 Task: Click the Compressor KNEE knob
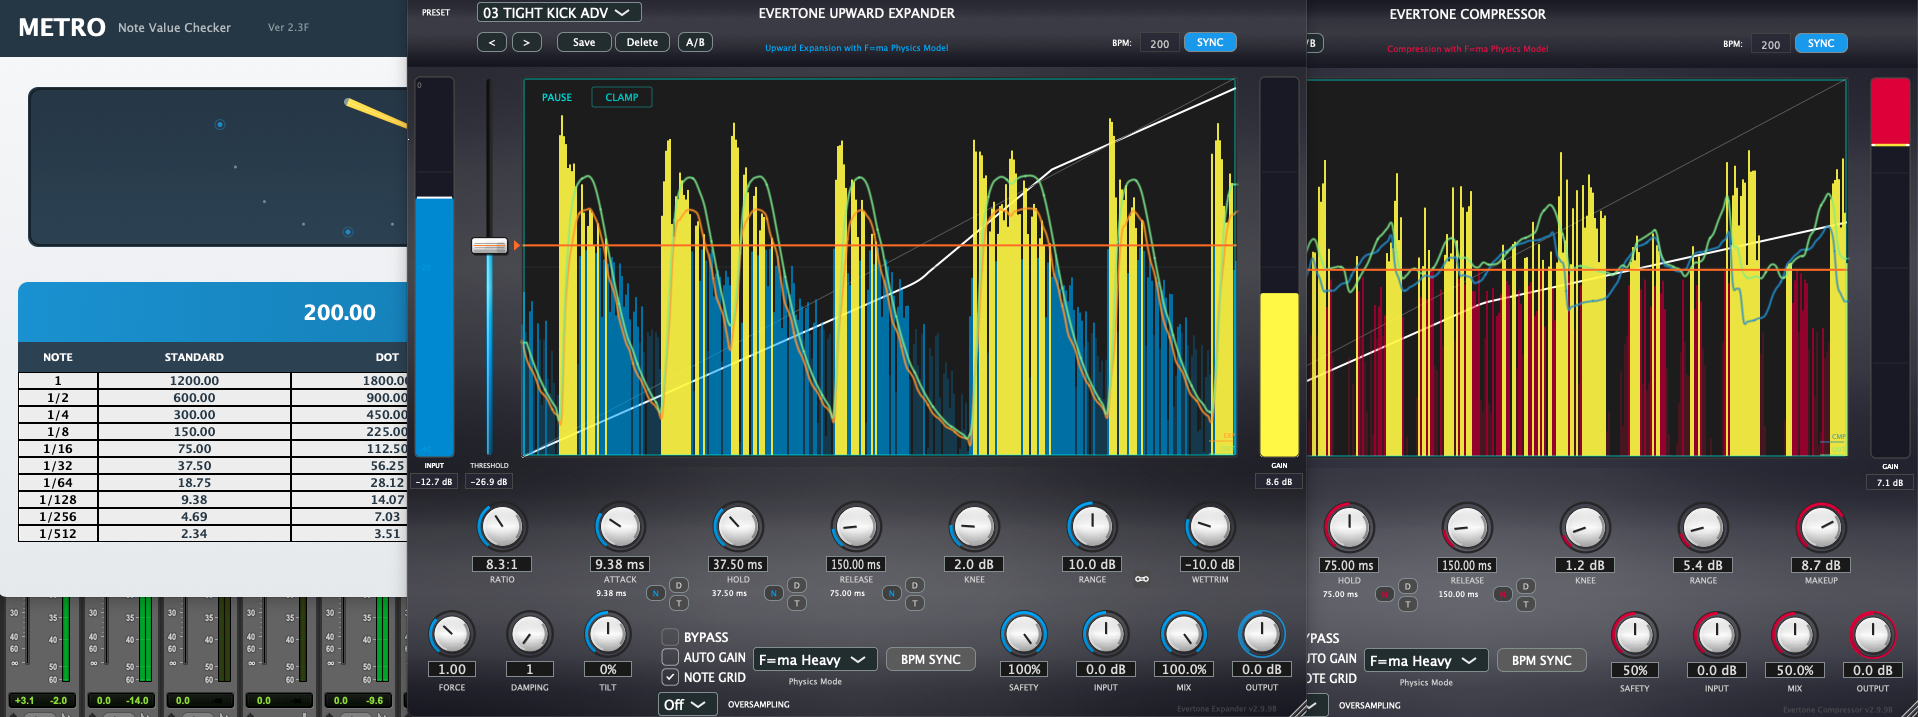[x=1585, y=527]
